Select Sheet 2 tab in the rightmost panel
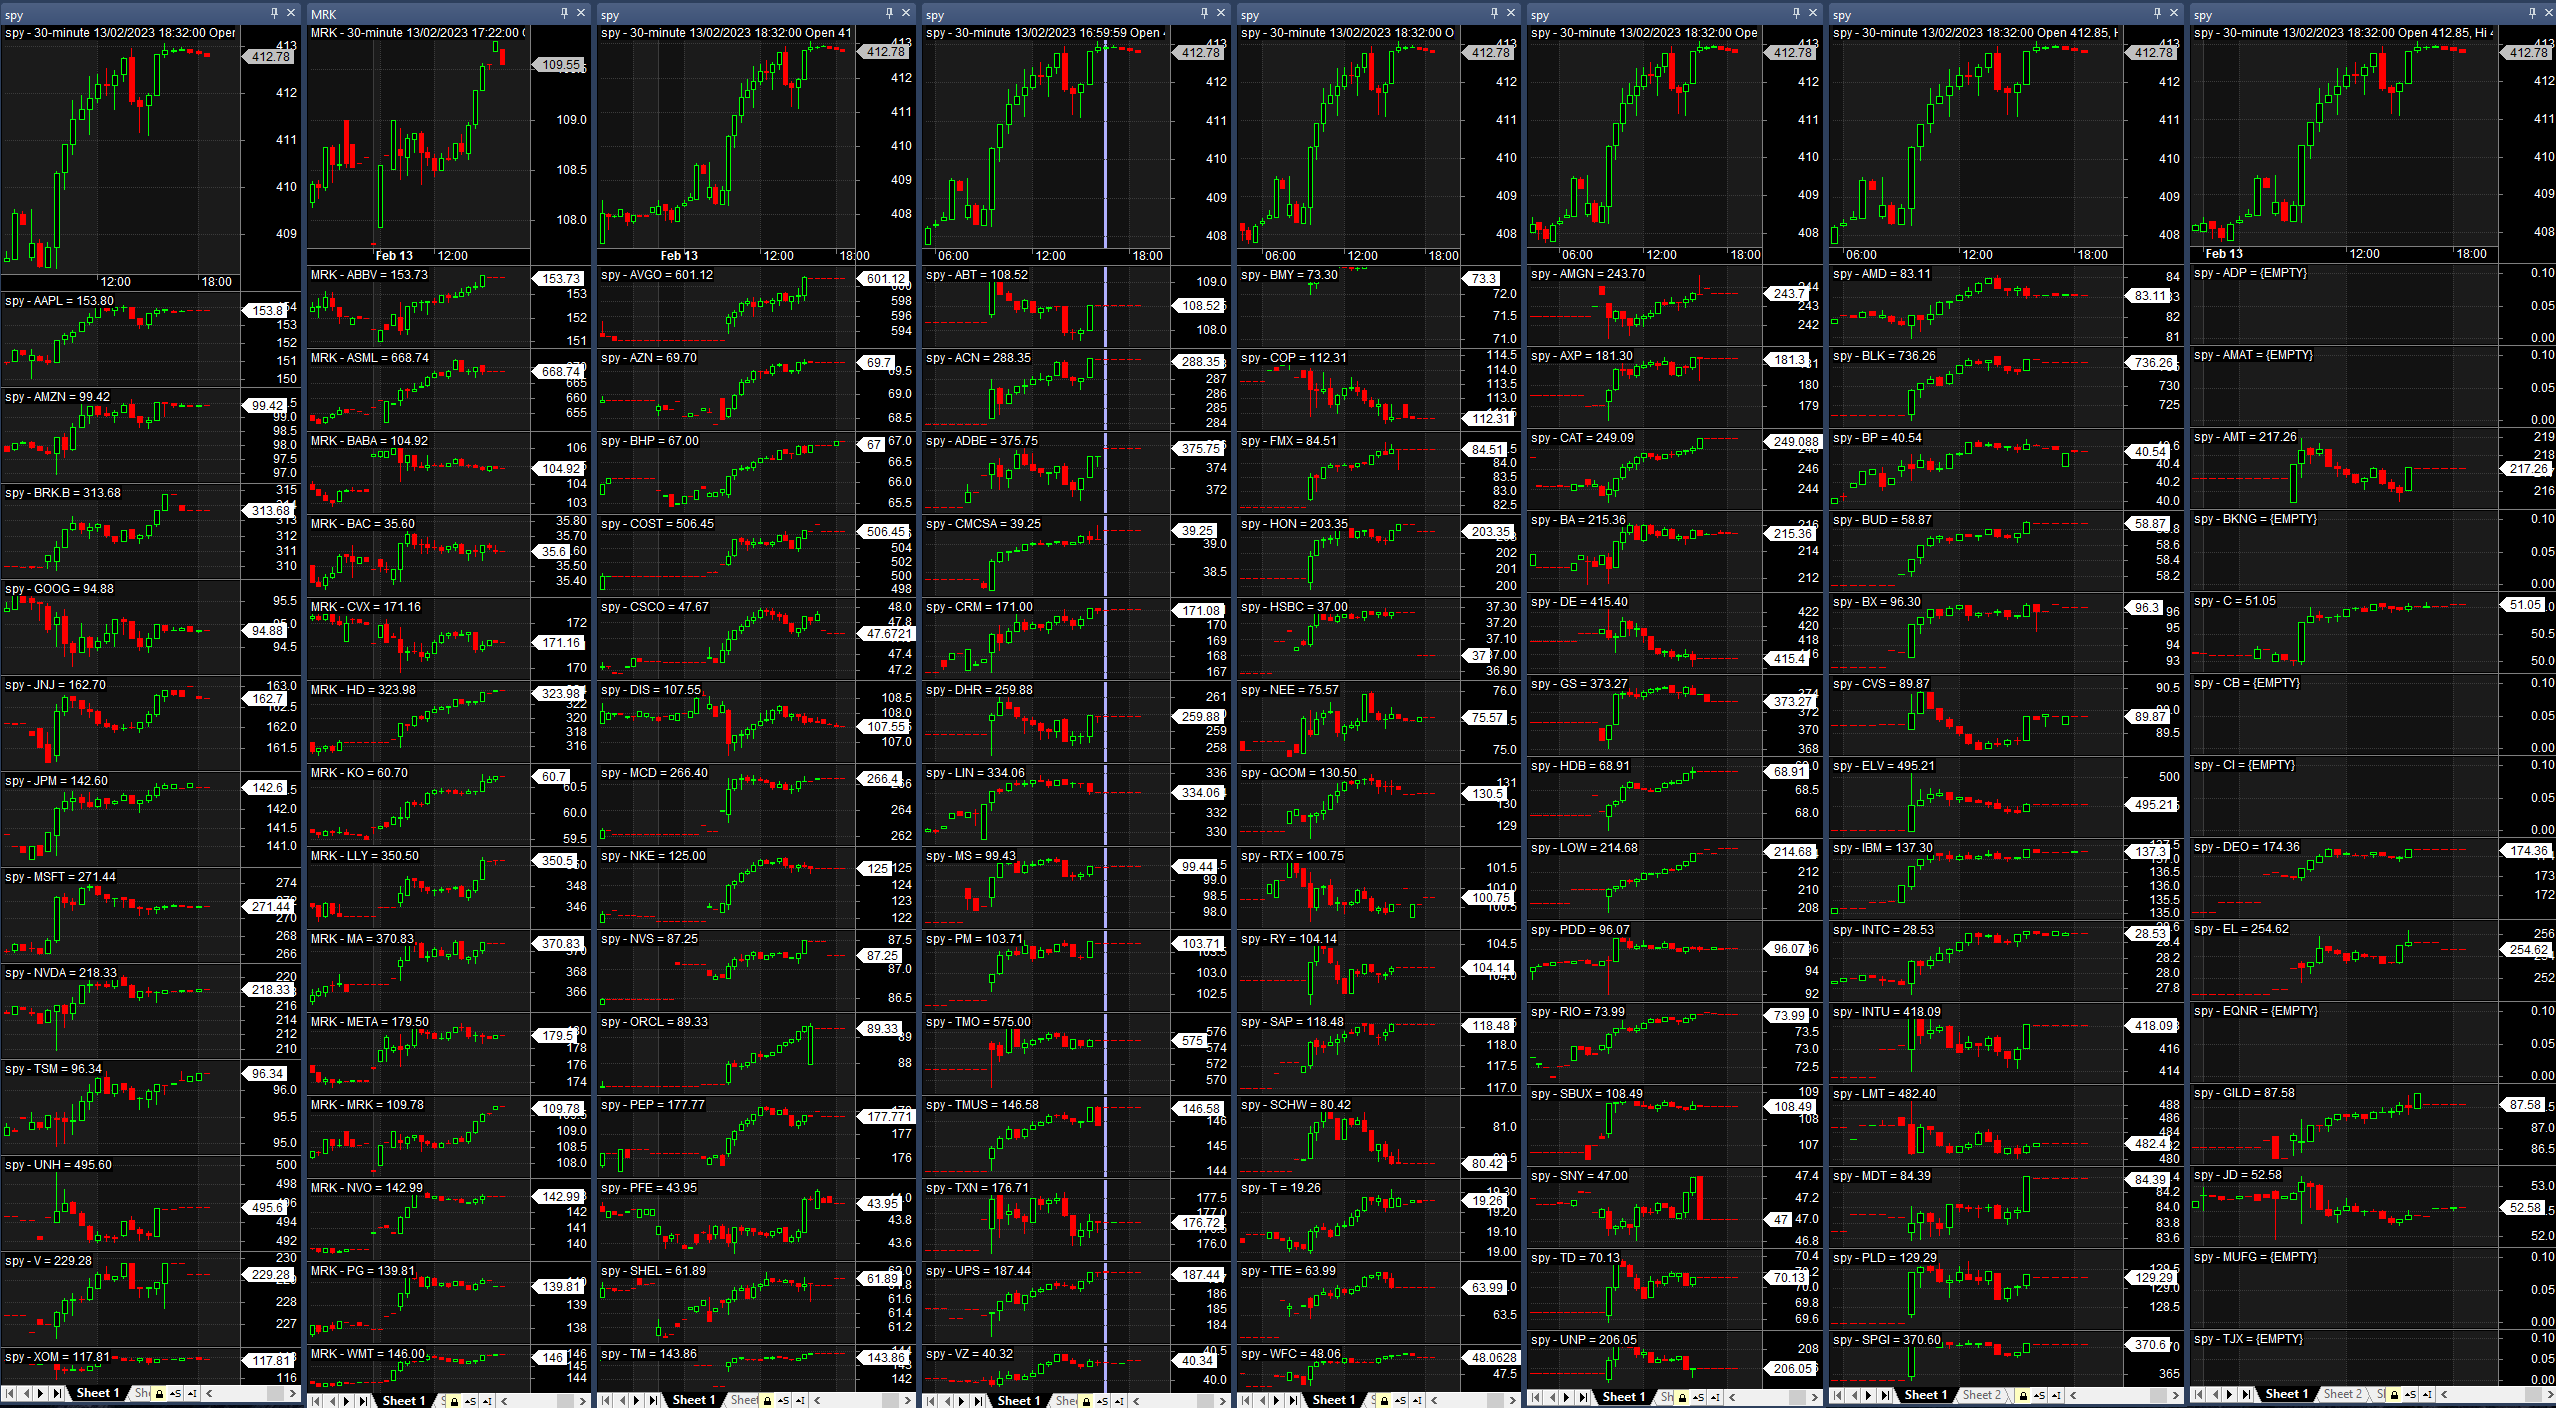This screenshot has height=1408, width=2556. tap(2342, 1394)
